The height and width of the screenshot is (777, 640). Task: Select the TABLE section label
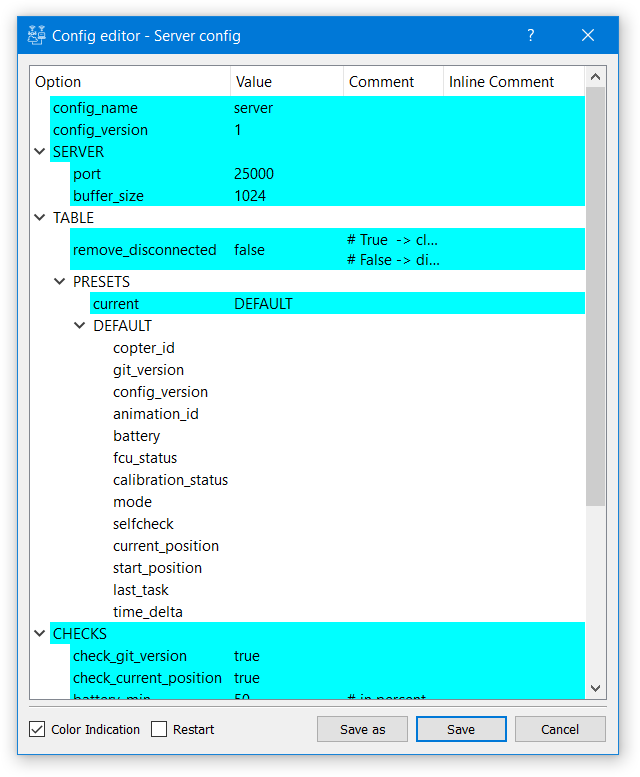(x=73, y=217)
